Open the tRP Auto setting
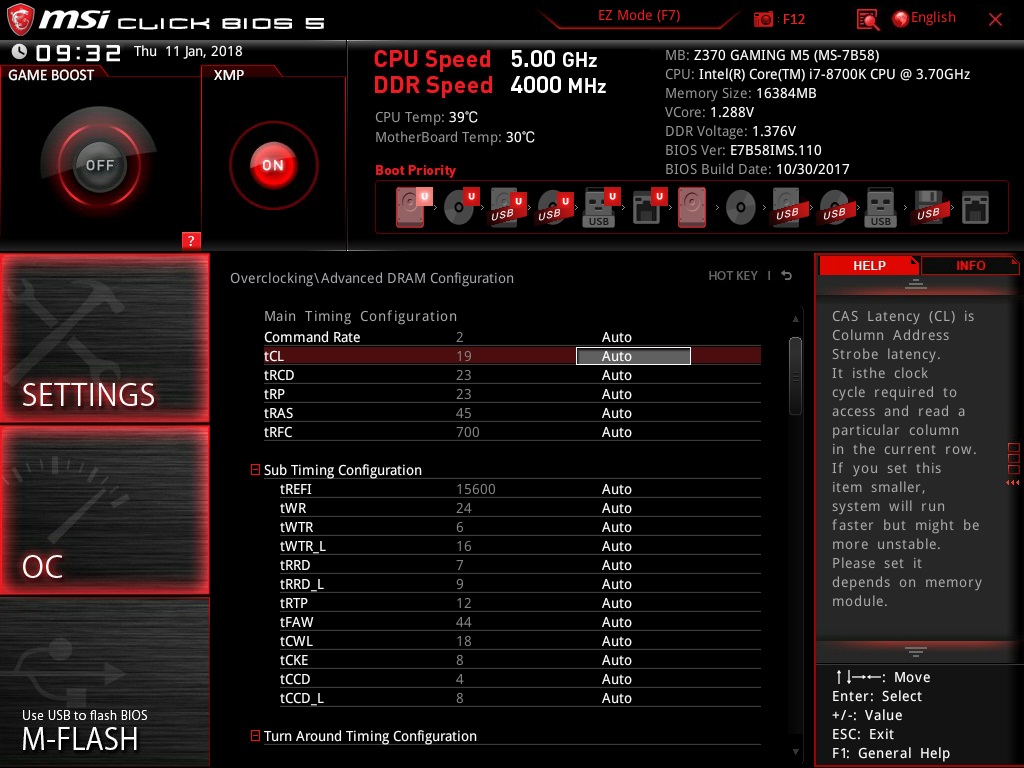The image size is (1024, 768). pyautogui.click(x=616, y=394)
